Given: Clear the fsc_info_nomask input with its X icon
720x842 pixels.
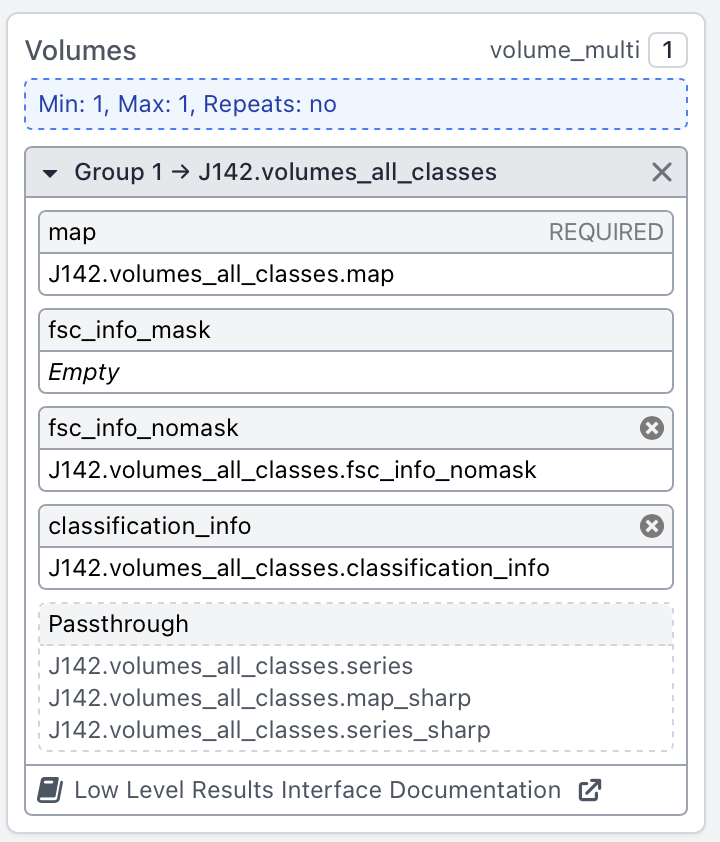Looking at the screenshot, I should click(x=651, y=429).
